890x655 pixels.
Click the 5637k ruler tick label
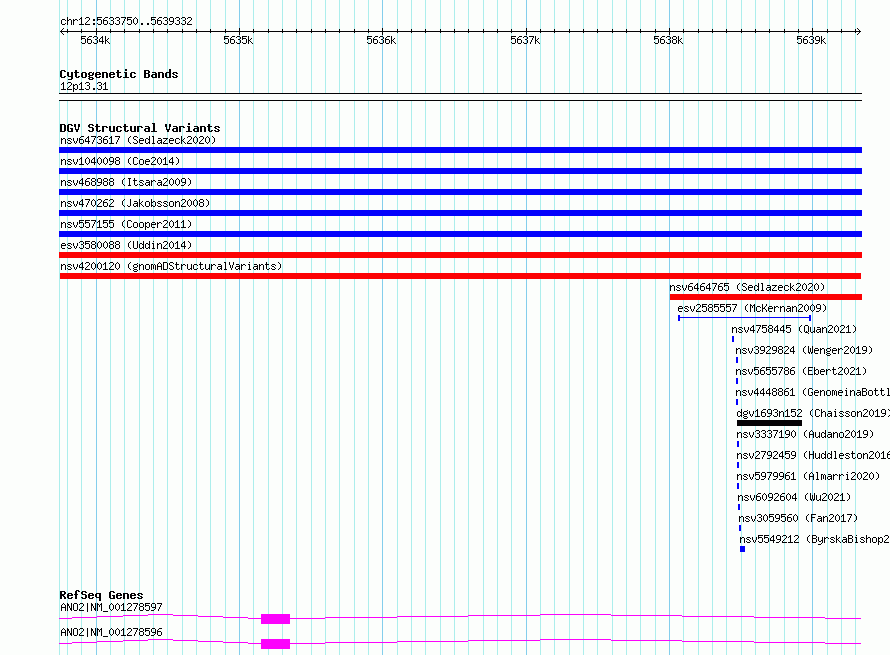[x=525, y=40]
